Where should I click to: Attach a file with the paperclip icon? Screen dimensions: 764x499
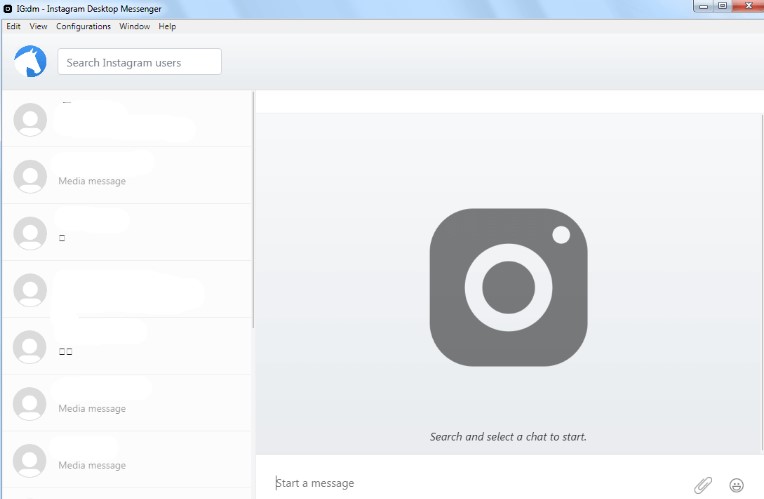pos(703,485)
